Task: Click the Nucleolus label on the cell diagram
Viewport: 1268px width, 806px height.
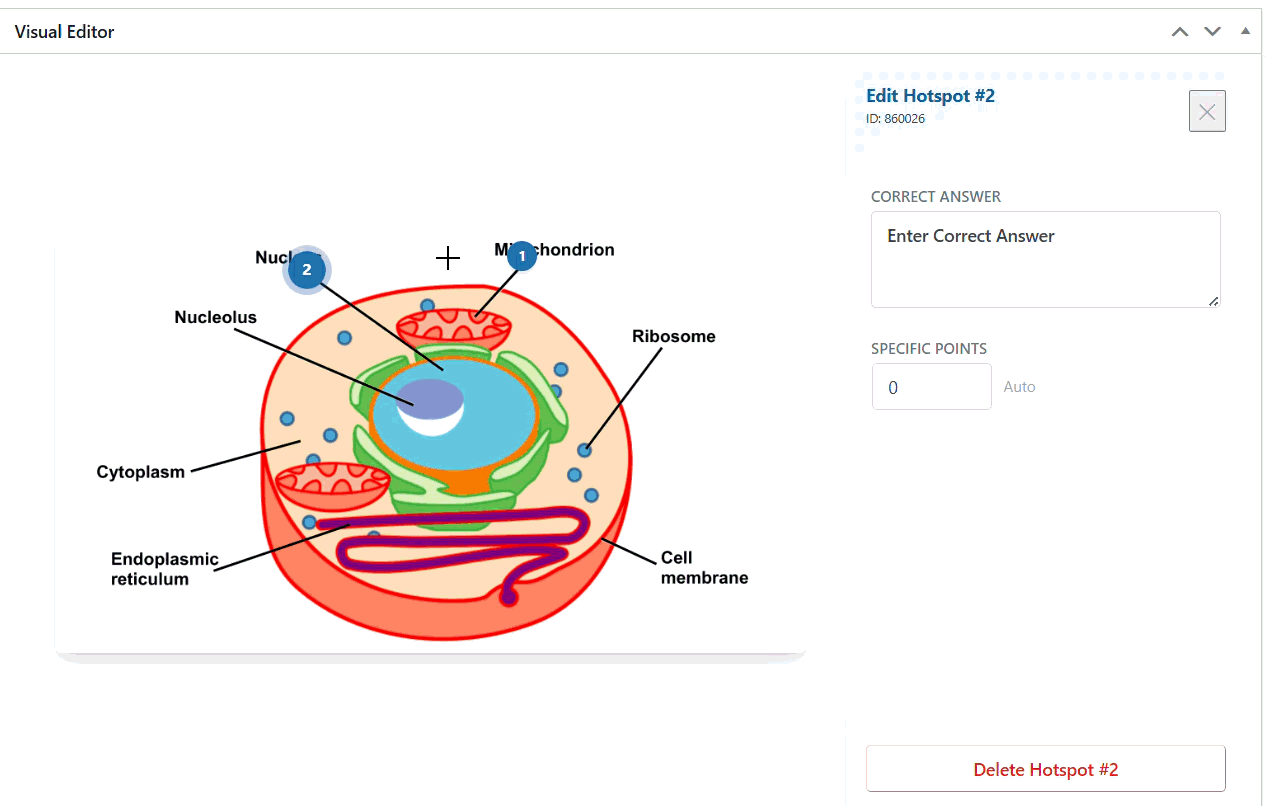Action: click(215, 317)
